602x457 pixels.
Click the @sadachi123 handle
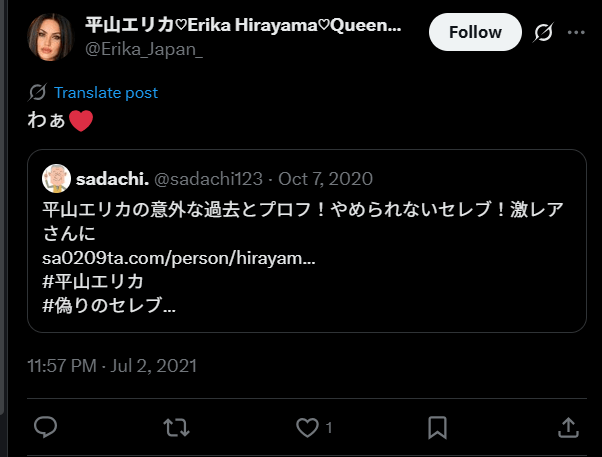tap(208, 179)
